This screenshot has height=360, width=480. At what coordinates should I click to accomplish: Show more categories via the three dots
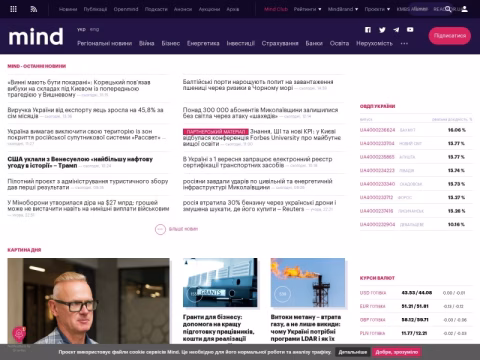(404, 44)
